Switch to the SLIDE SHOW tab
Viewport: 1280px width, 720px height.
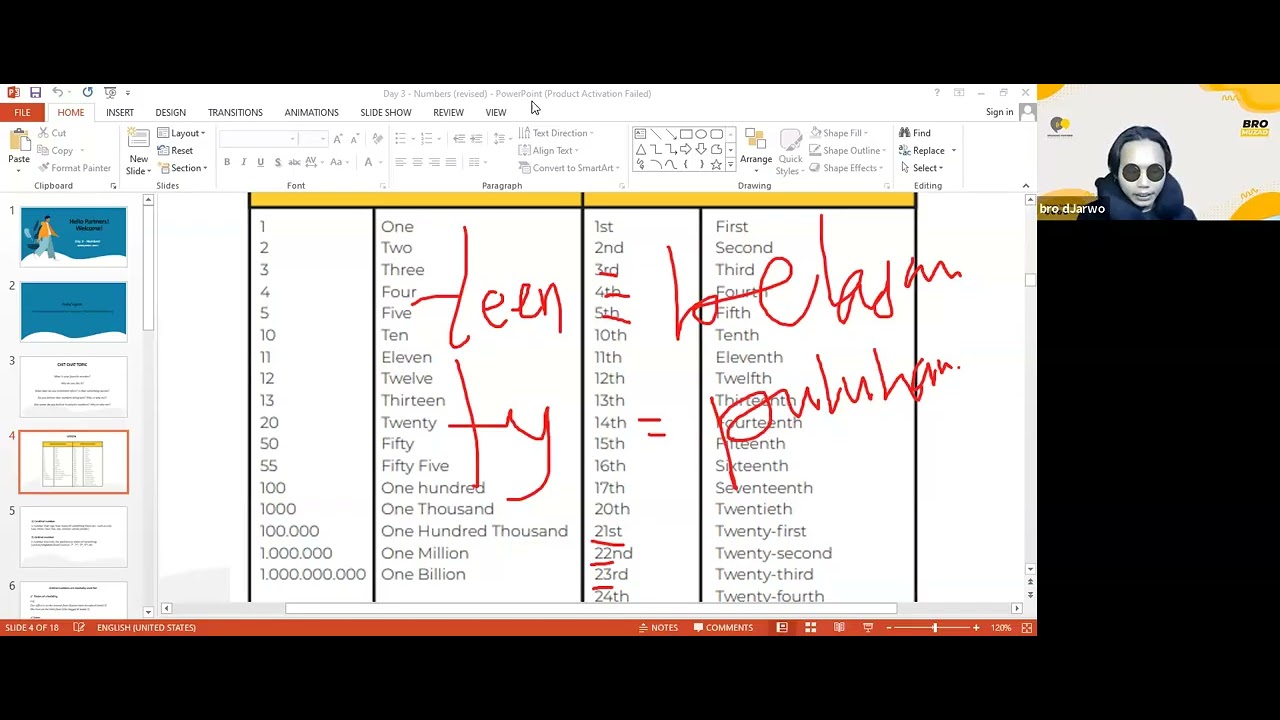(x=386, y=113)
